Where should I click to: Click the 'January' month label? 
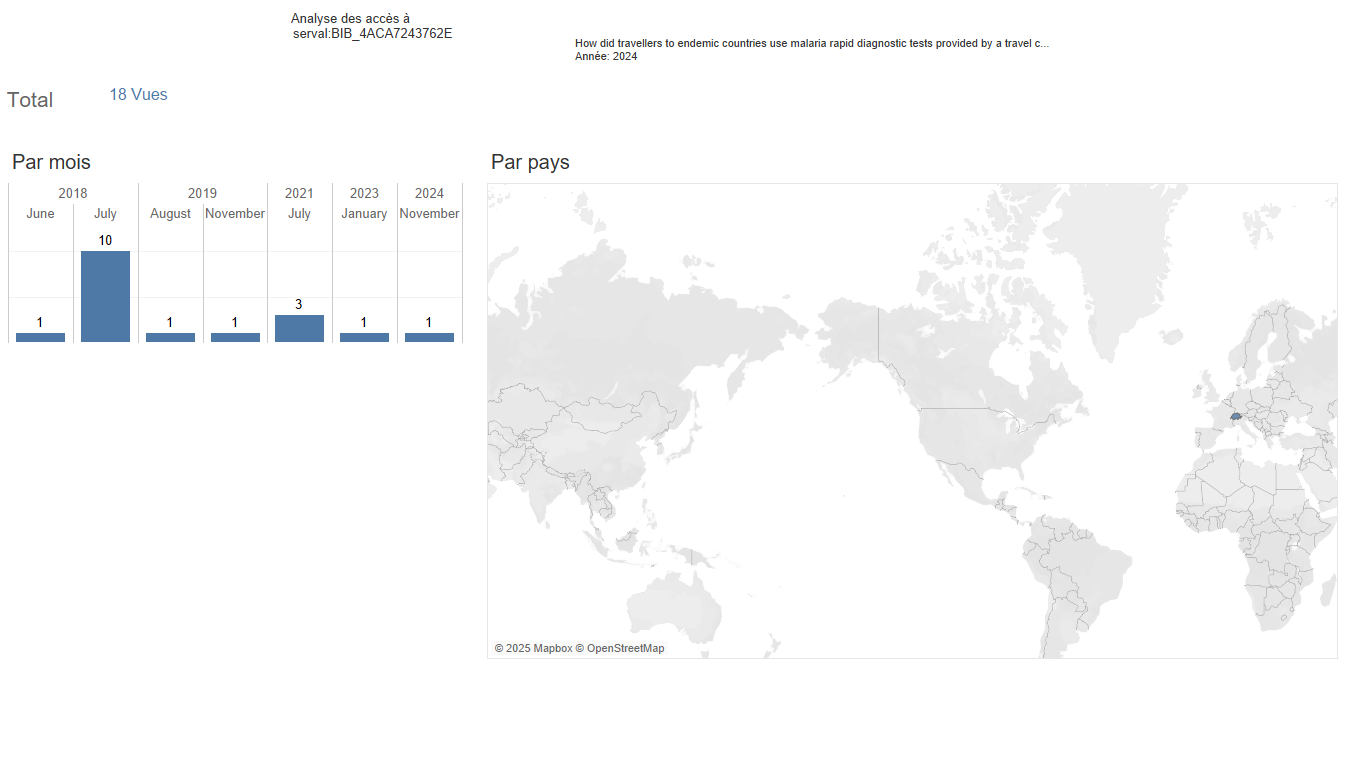(x=364, y=213)
